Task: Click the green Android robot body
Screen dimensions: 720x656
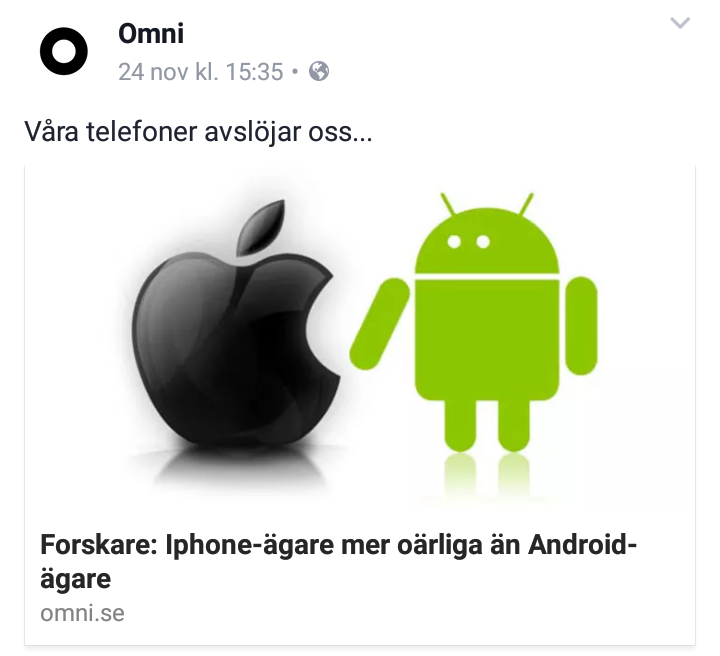Action: 487,340
